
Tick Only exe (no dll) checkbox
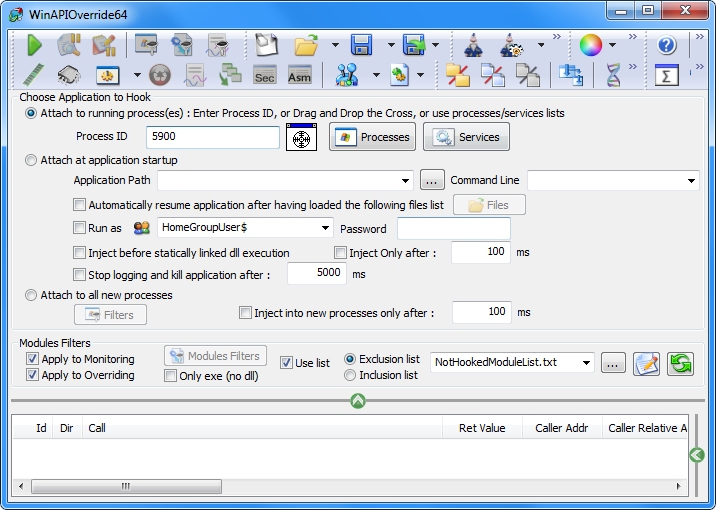point(170,376)
